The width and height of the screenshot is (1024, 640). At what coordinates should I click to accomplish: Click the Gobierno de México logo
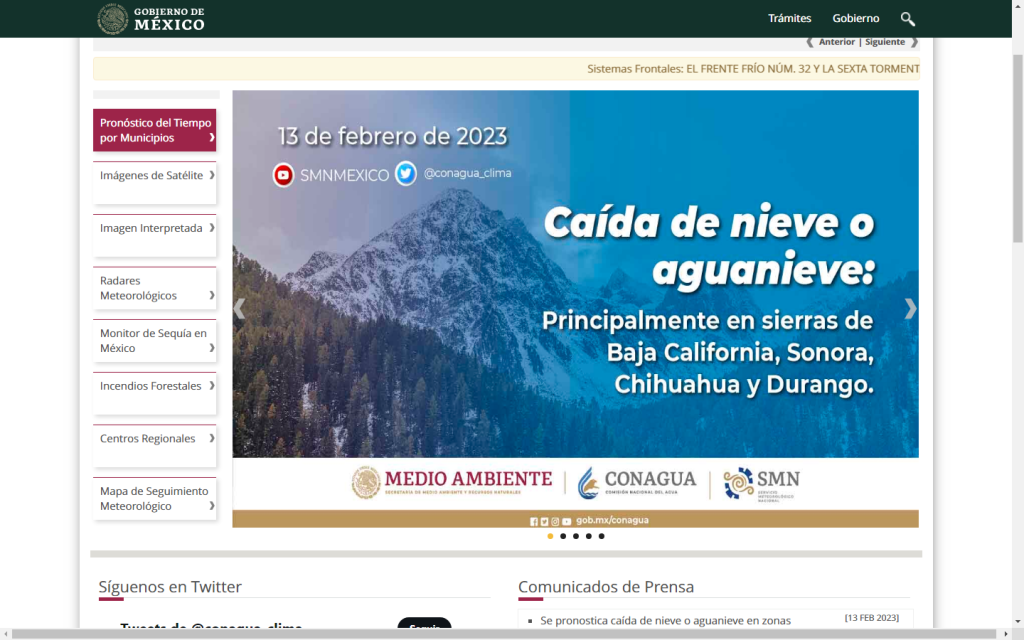(x=151, y=19)
